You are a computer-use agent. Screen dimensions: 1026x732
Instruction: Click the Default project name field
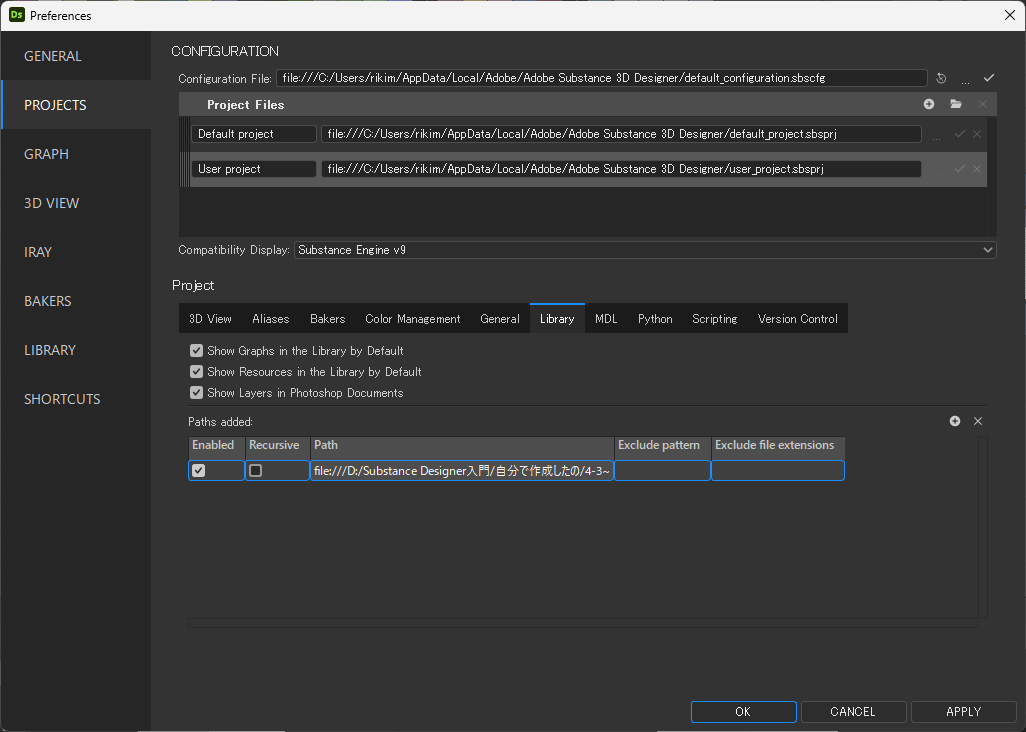pos(254,133)
